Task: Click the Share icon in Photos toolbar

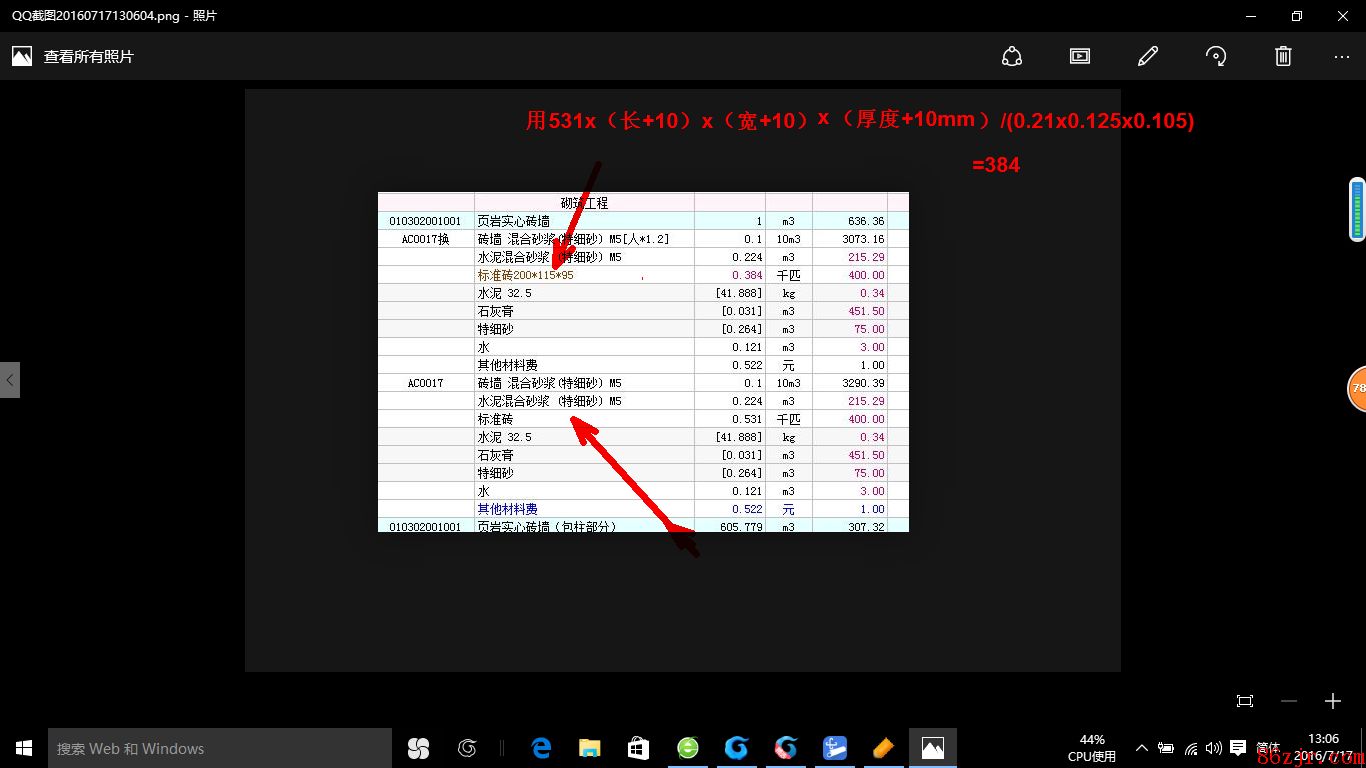Action: (1012, 56)
